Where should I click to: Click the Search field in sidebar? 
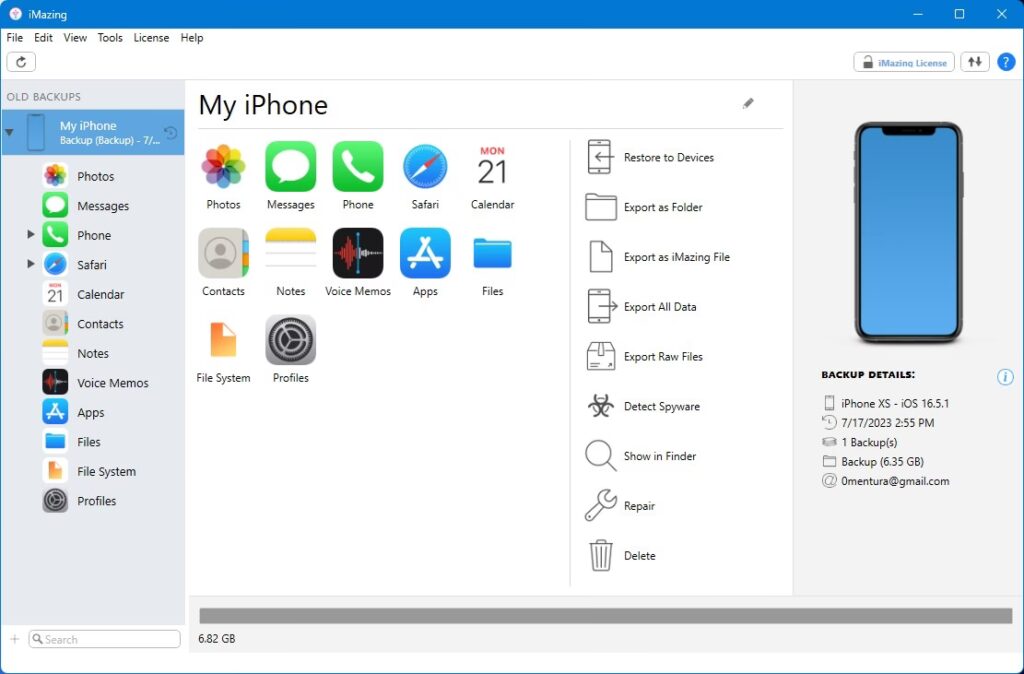pyautogui.click(x=105, y=639)
